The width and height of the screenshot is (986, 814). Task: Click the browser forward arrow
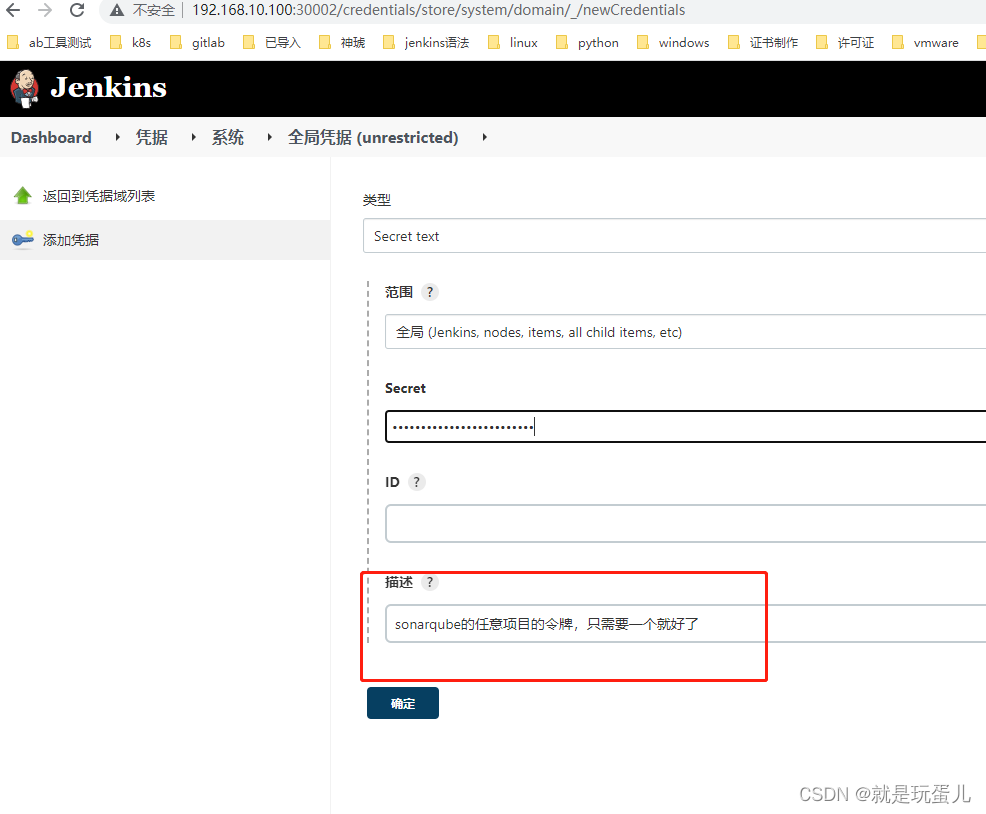pos(45,10)
